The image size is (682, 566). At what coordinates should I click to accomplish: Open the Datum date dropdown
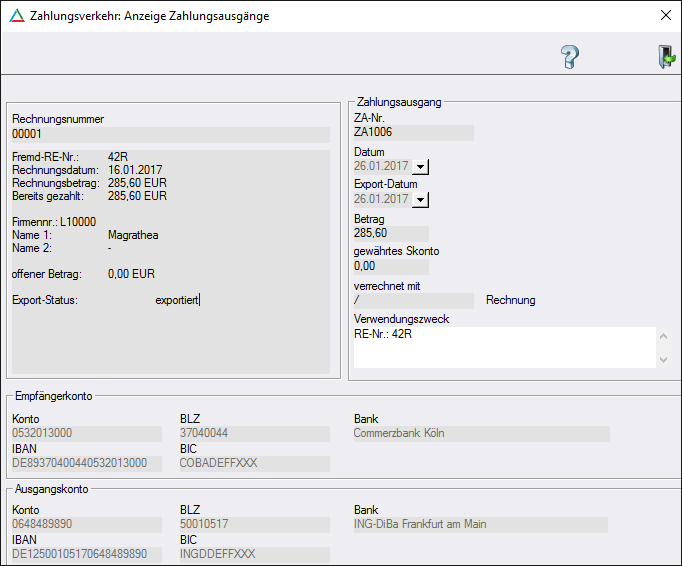click(x=420, y=167)
